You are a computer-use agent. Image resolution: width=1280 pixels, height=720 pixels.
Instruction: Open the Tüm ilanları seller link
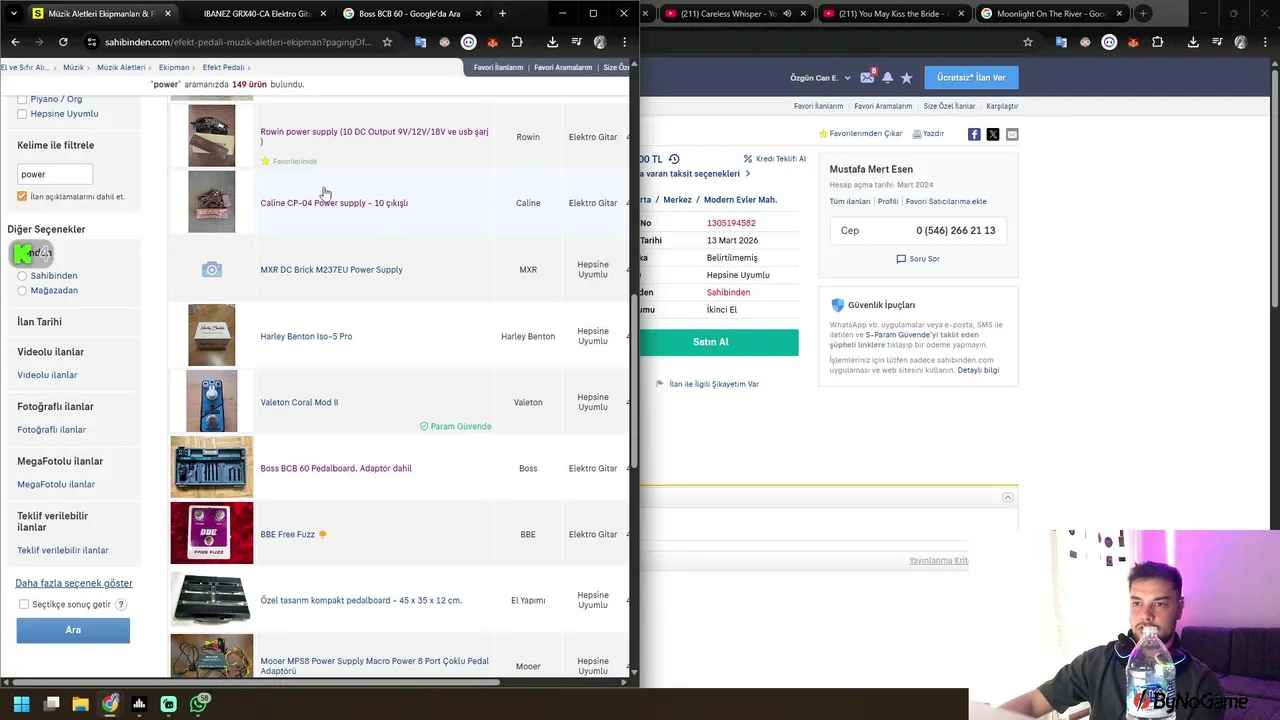pos(850,201)
